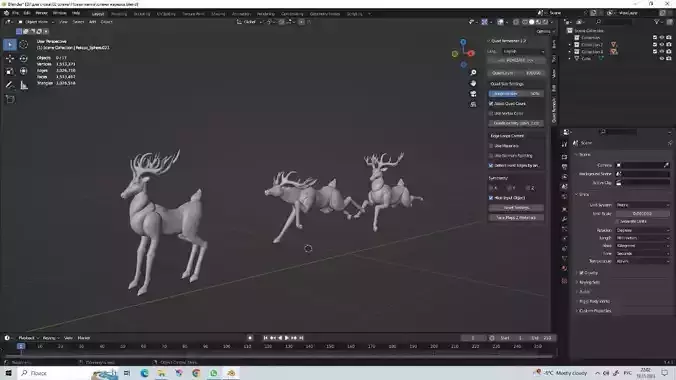Open the Rotation units dropdown
The image size is (676, 380).
pyautogui.click(x=643, y=230)
